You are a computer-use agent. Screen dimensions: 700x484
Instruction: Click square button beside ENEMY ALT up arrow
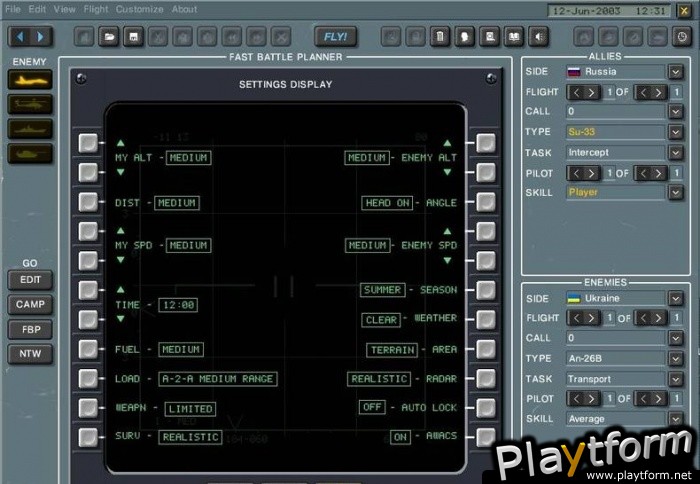click(x=486, y=143)
